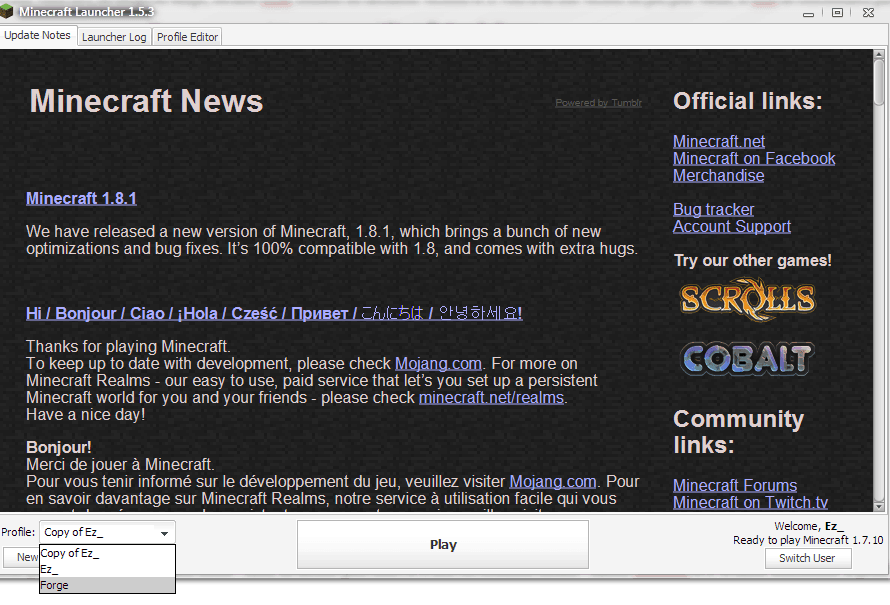Image resolution: width=890 pixels, height=605 pixels.
Task: Click the vertical scrollbar thumb
Action: (x=879, y=83)
